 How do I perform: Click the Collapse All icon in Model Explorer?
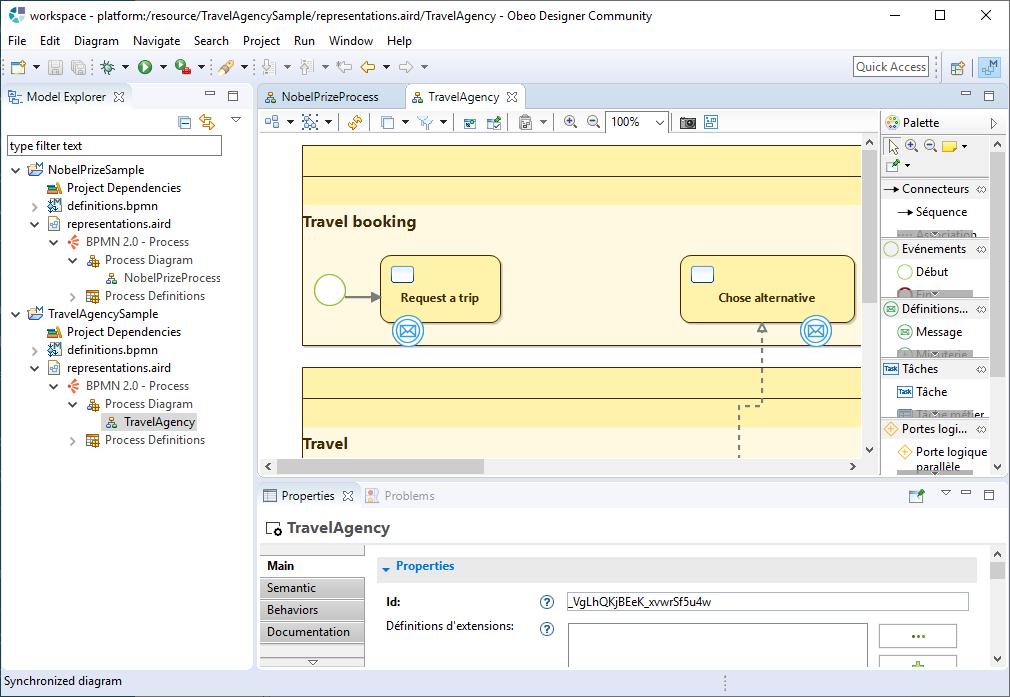point(185,122)
